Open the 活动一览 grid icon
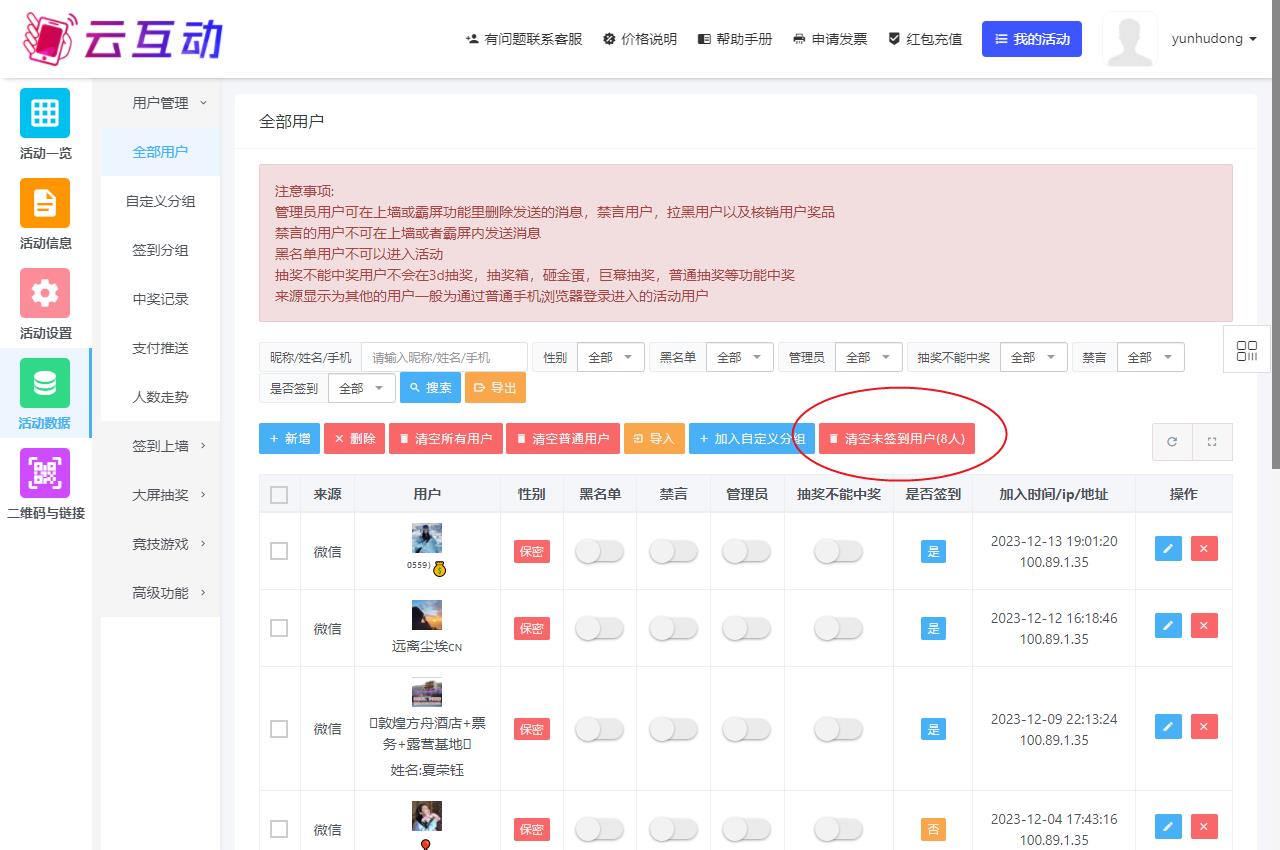The image size is (1280, 850). tap(45, 113)
